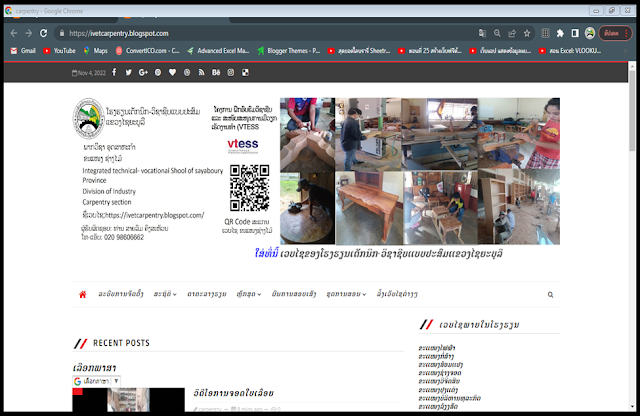Open the grid extension icon in Chrome toolbar
Viewport: 640px width, 416px height.
pos(545,33)
